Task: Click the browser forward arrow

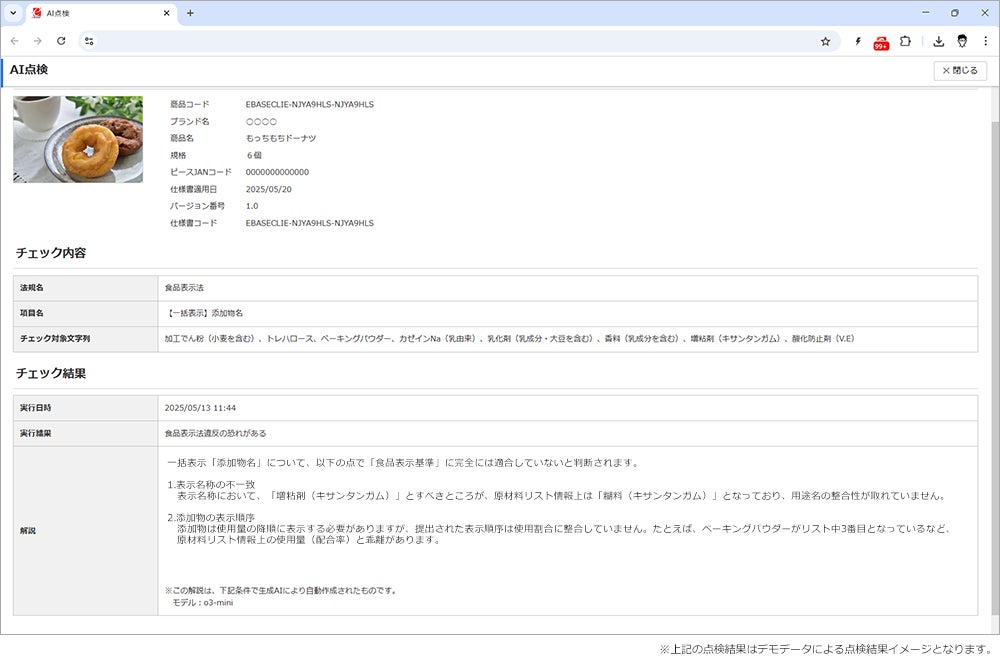Action: tap(38, 41)
